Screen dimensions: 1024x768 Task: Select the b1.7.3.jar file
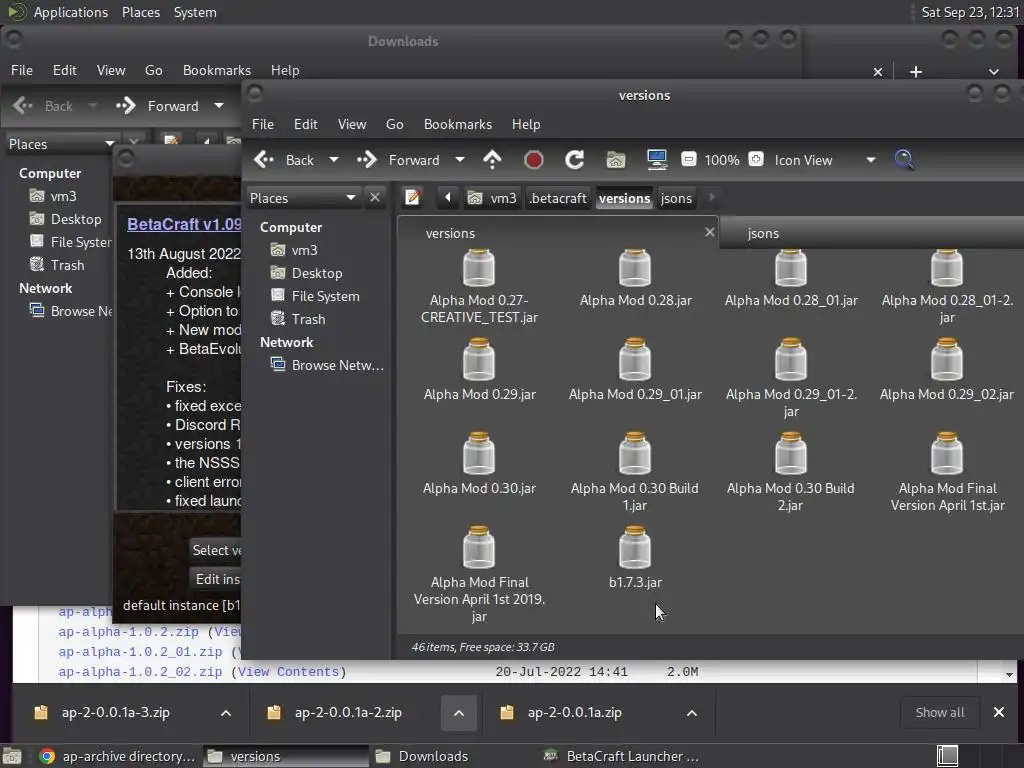click(x=635, y=558)
